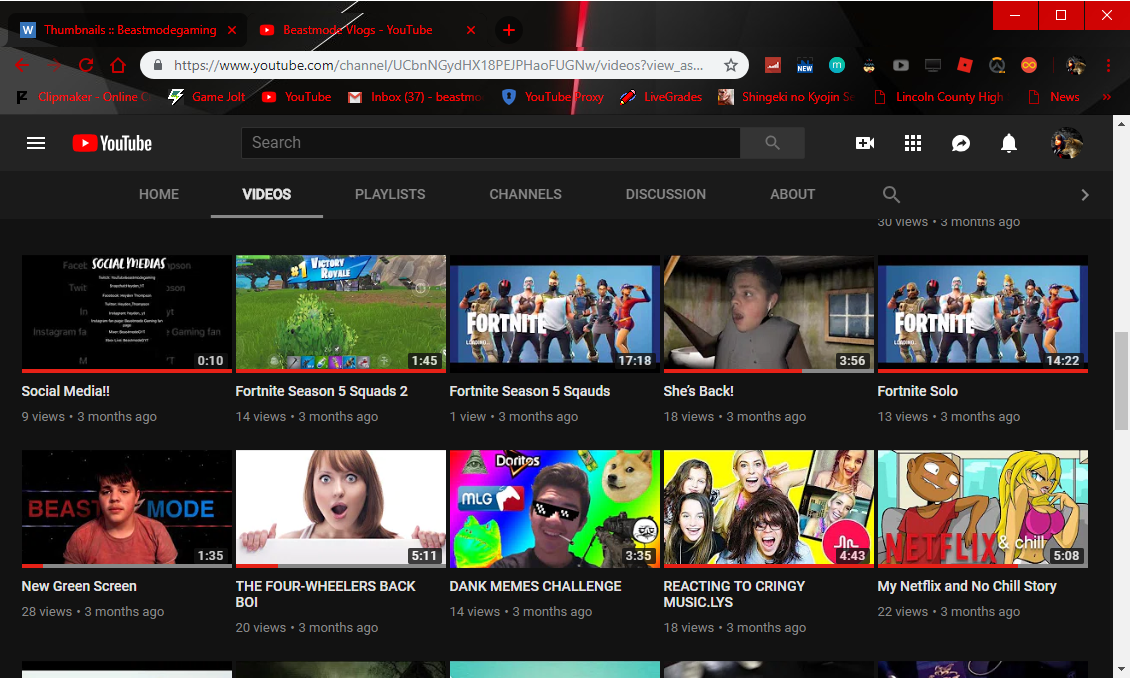Open the News bookmark
The width and height of the screenshot is (1130, 678).
pyautogui.click(x=1054, y=97)
